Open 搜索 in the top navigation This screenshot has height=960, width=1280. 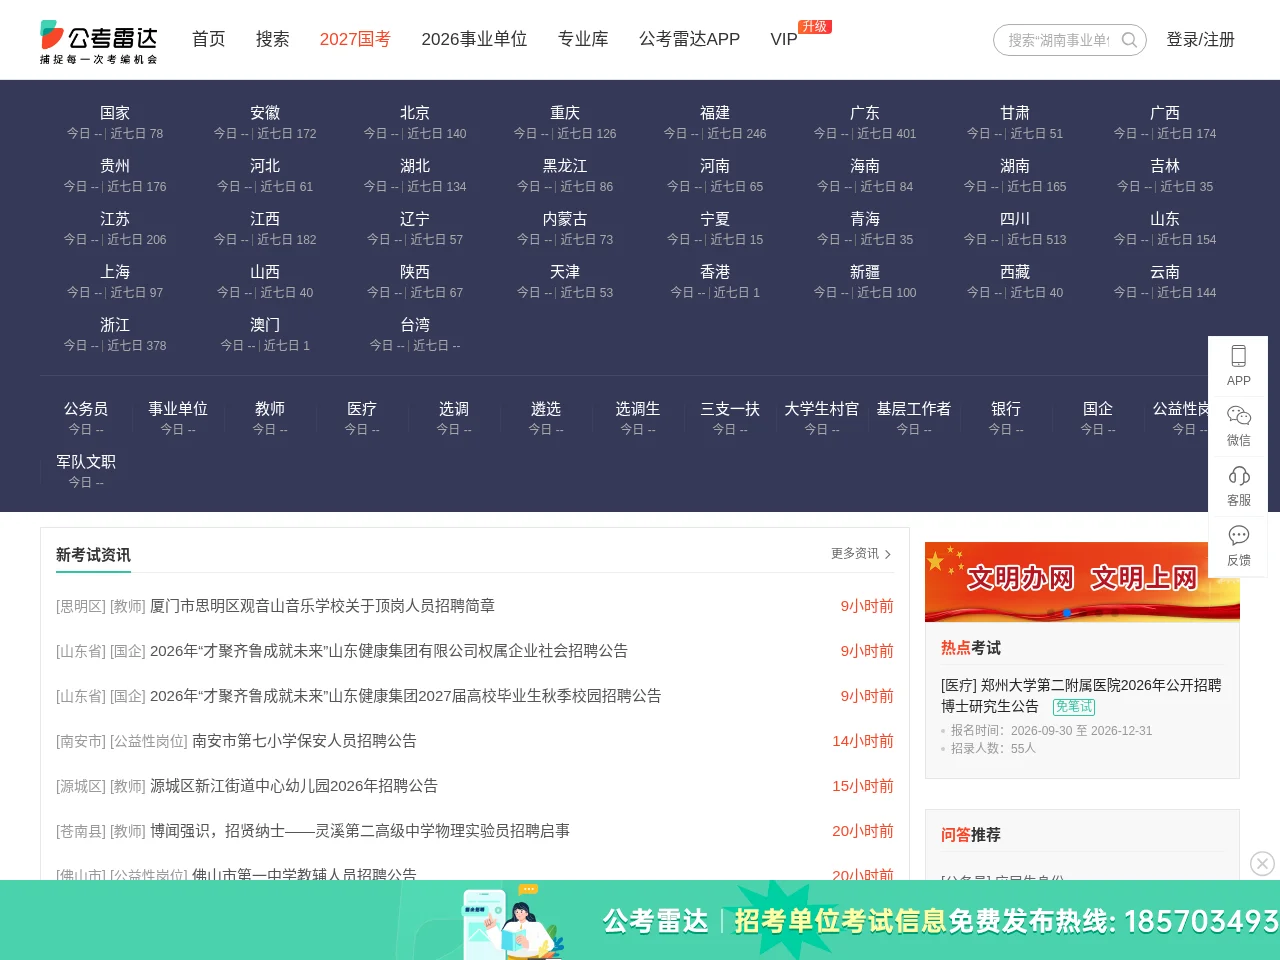coord(272,39)
